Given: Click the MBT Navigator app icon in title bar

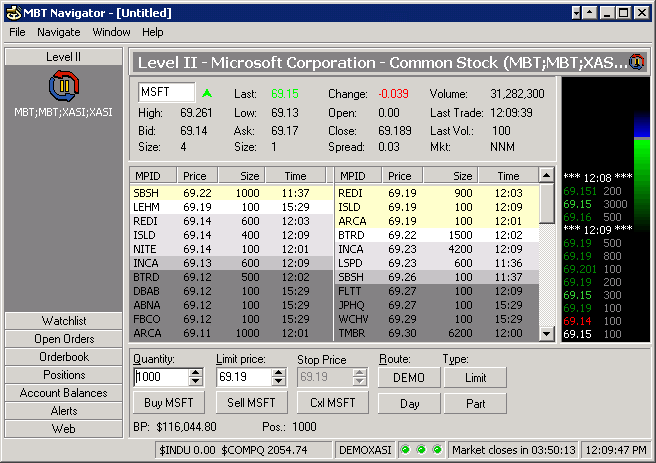Looking at the screenshot, I should (14, 13).
